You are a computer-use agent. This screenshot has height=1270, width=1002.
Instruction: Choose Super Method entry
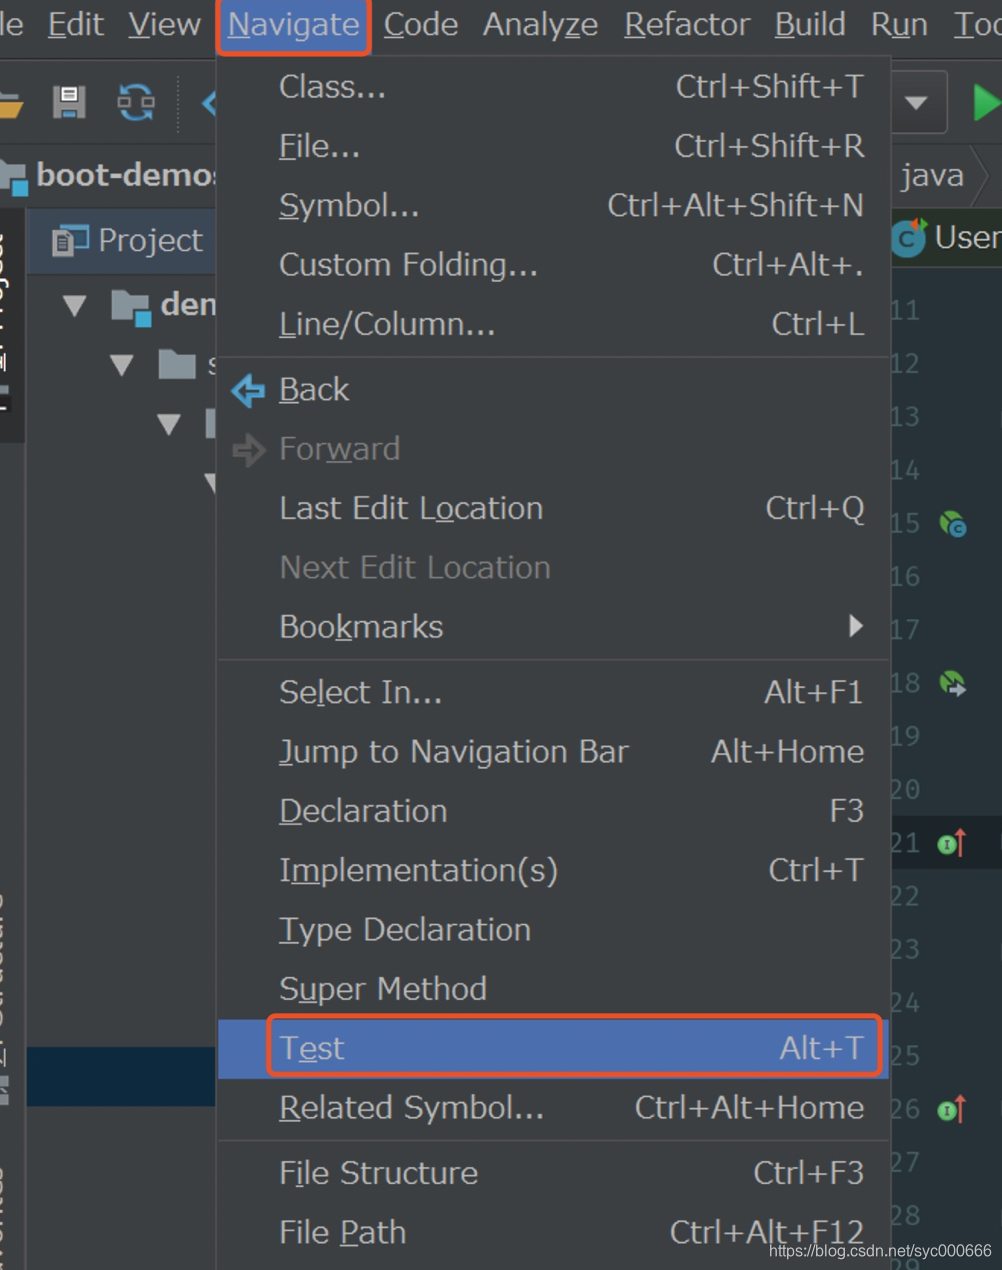[554, 989]
